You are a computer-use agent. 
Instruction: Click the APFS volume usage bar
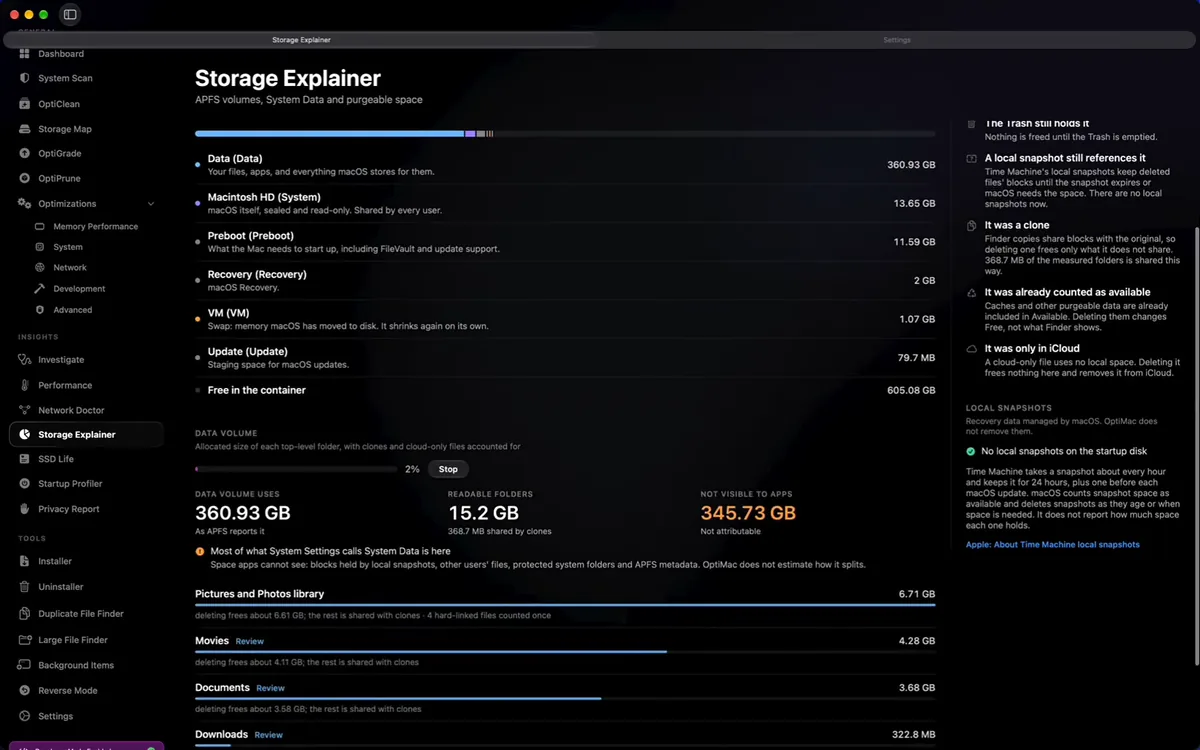click(x=565, y=133)
